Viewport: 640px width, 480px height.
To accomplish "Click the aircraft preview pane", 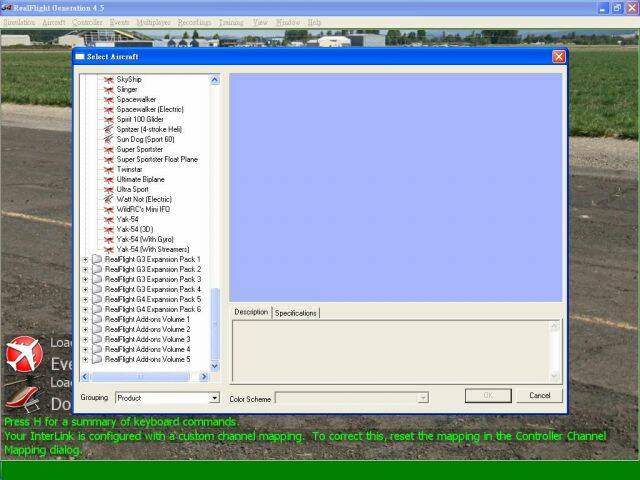I will pyautogui.click(x=396, y=187).
